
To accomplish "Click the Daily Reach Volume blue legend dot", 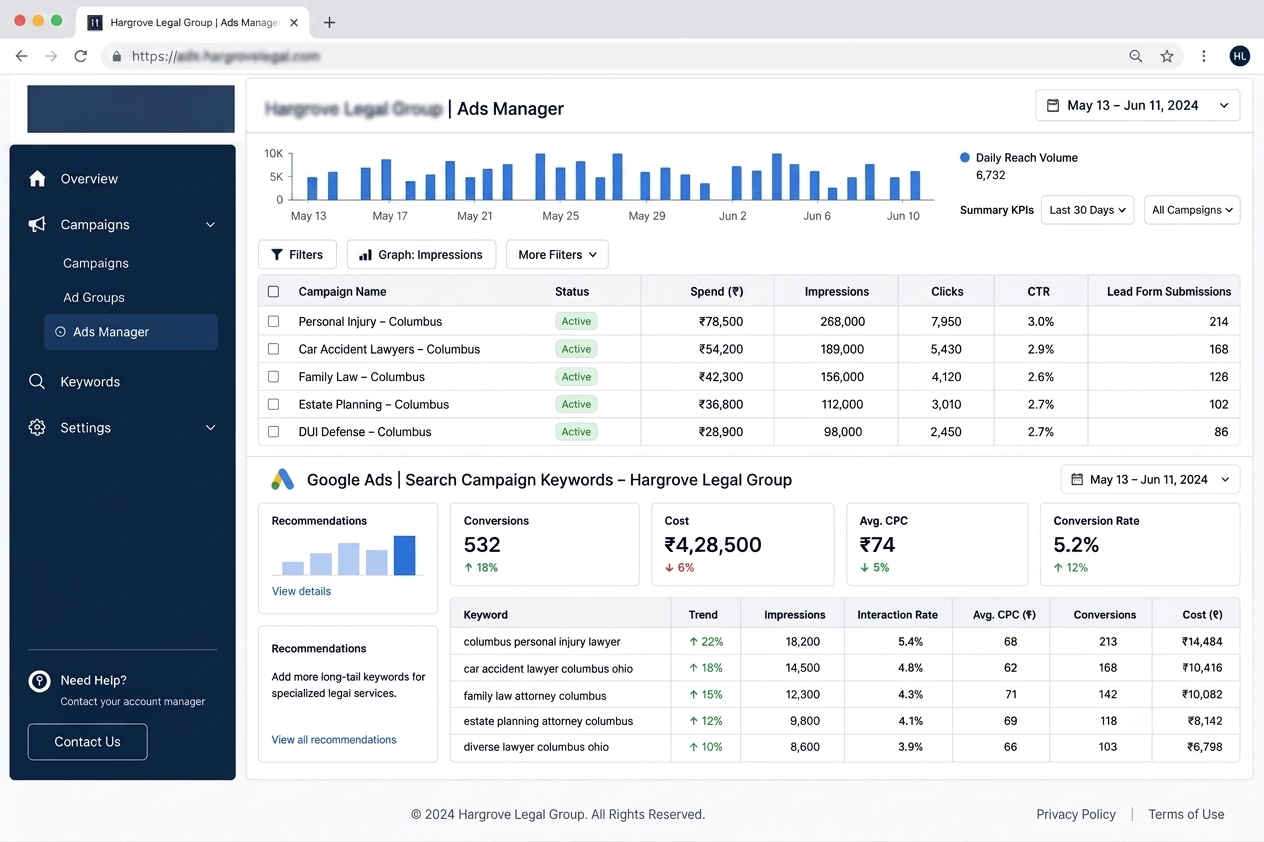I will pos(965,158).
